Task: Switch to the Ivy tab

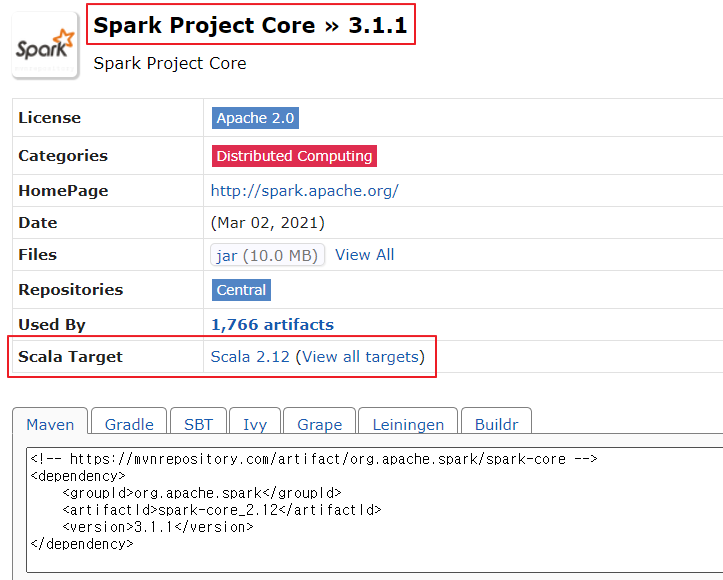Action: (x=255, y=422)
